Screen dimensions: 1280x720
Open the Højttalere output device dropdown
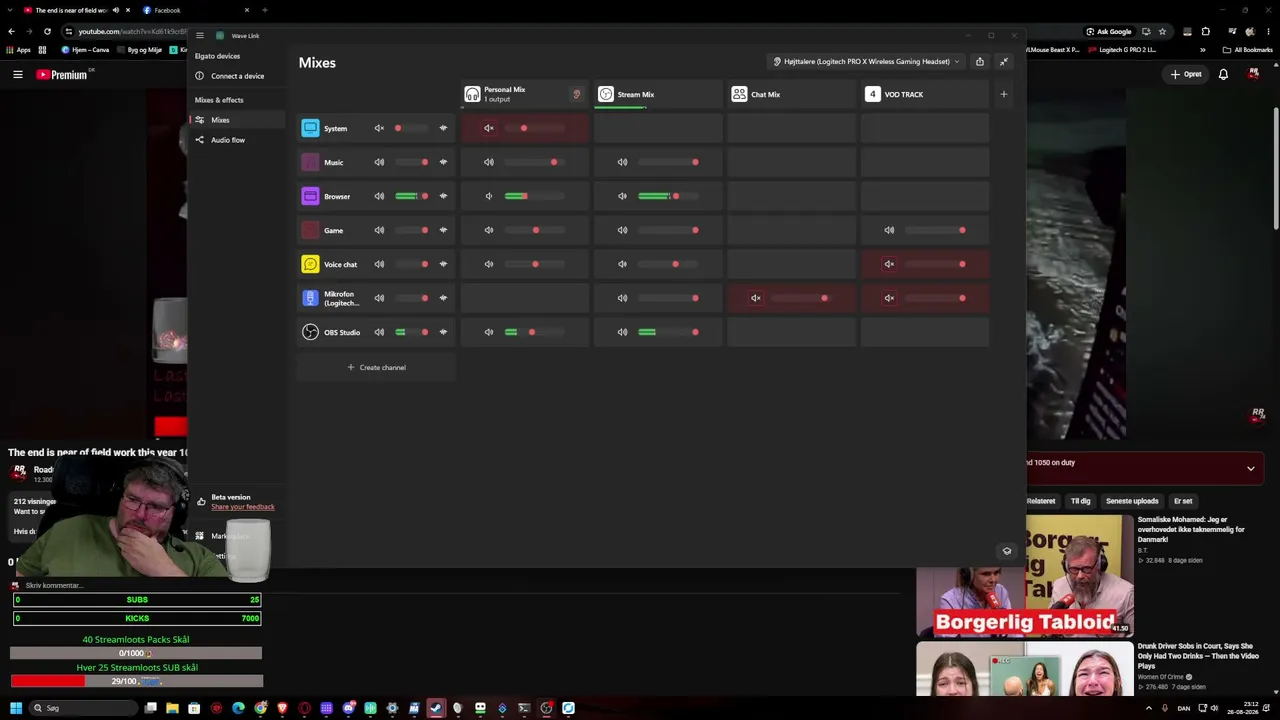[x=866, y=62]
